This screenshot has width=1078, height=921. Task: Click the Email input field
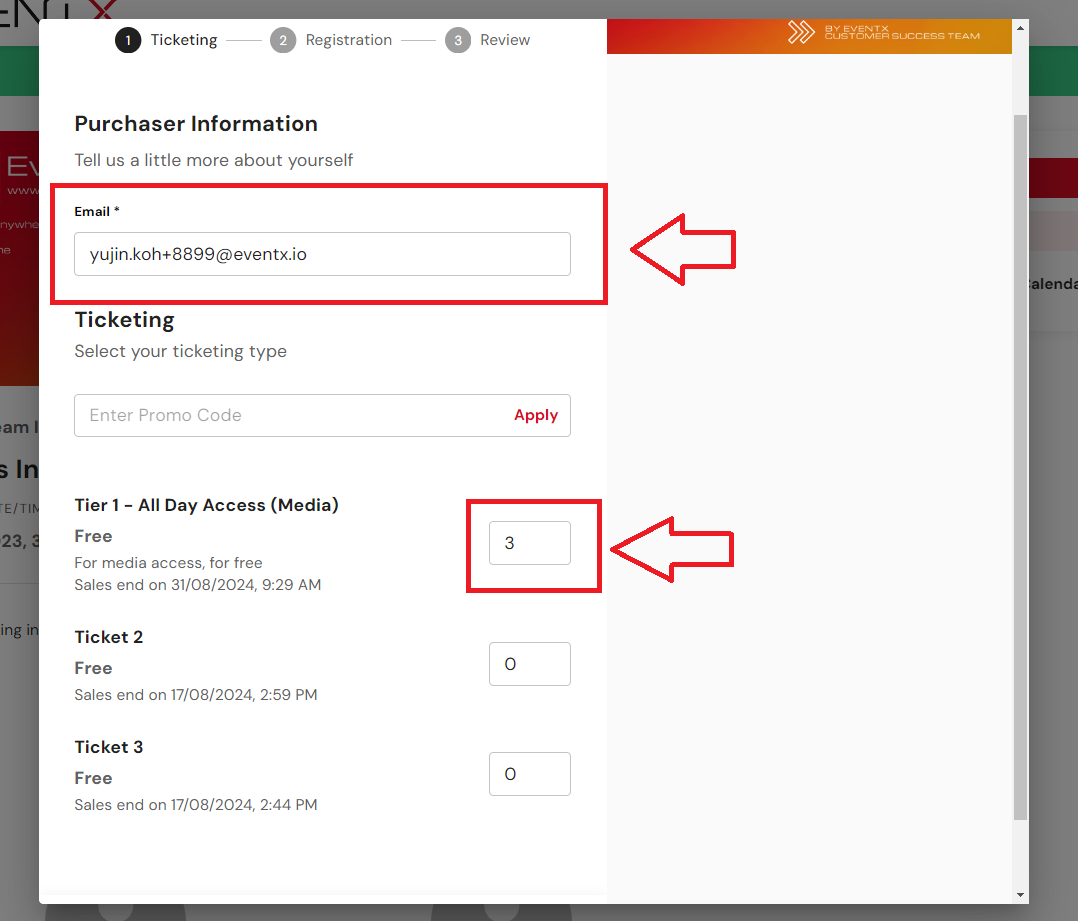pos(322,254)
